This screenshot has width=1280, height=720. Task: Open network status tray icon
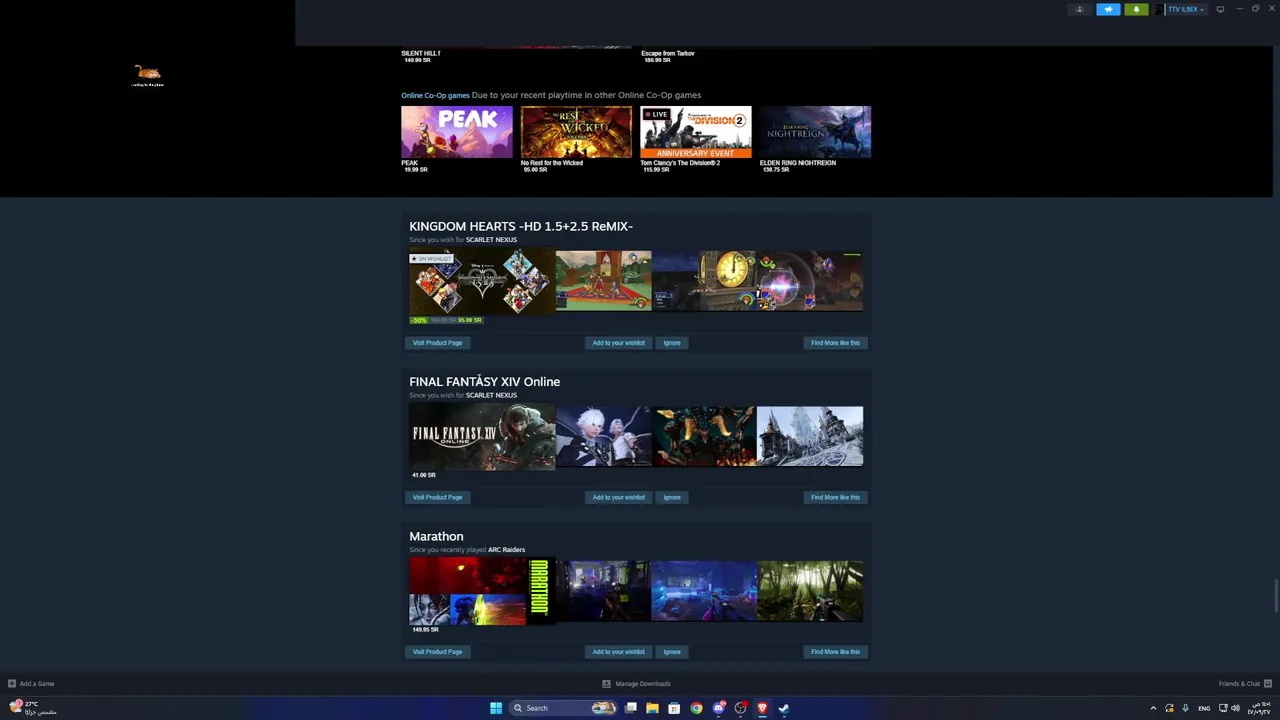click(x=1222, y=708)
